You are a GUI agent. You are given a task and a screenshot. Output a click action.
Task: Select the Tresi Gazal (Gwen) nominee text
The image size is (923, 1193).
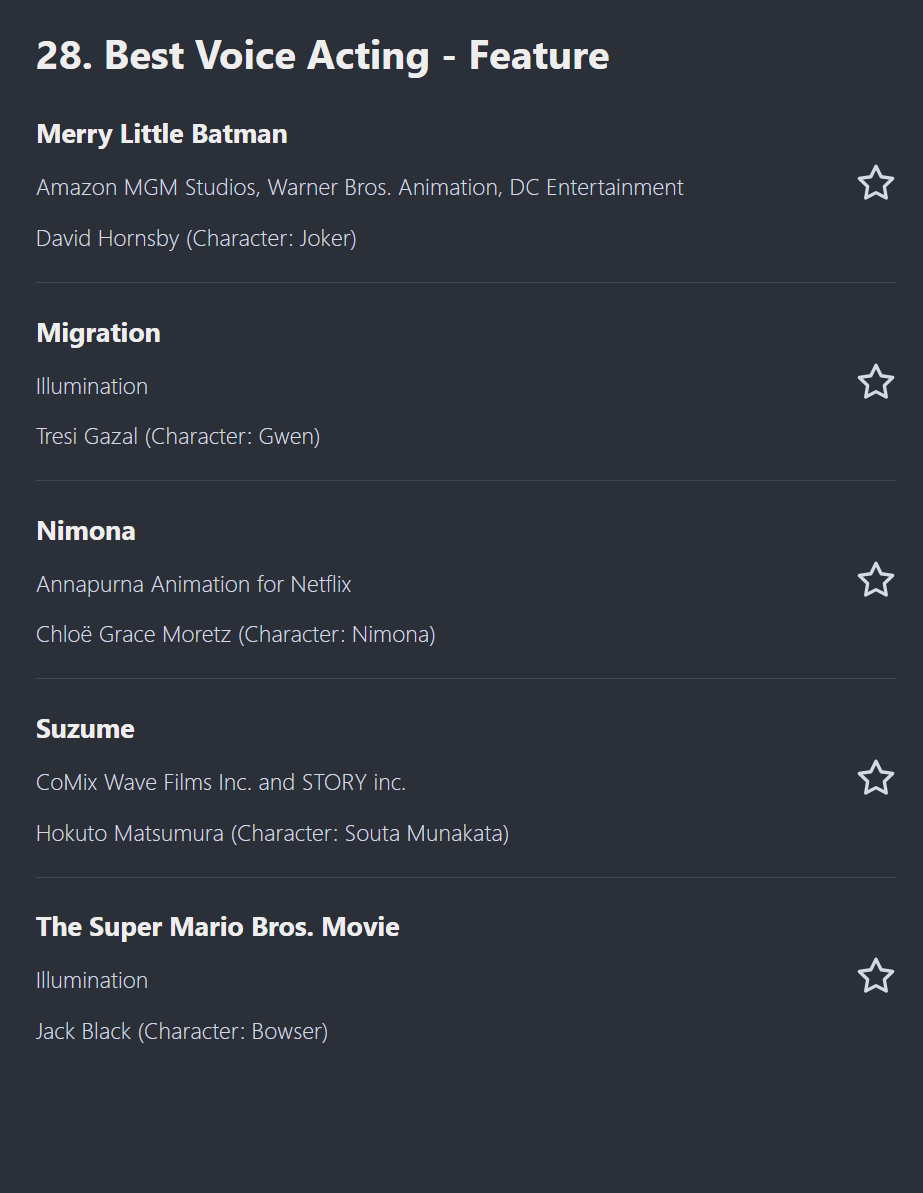tap(178, 436)
